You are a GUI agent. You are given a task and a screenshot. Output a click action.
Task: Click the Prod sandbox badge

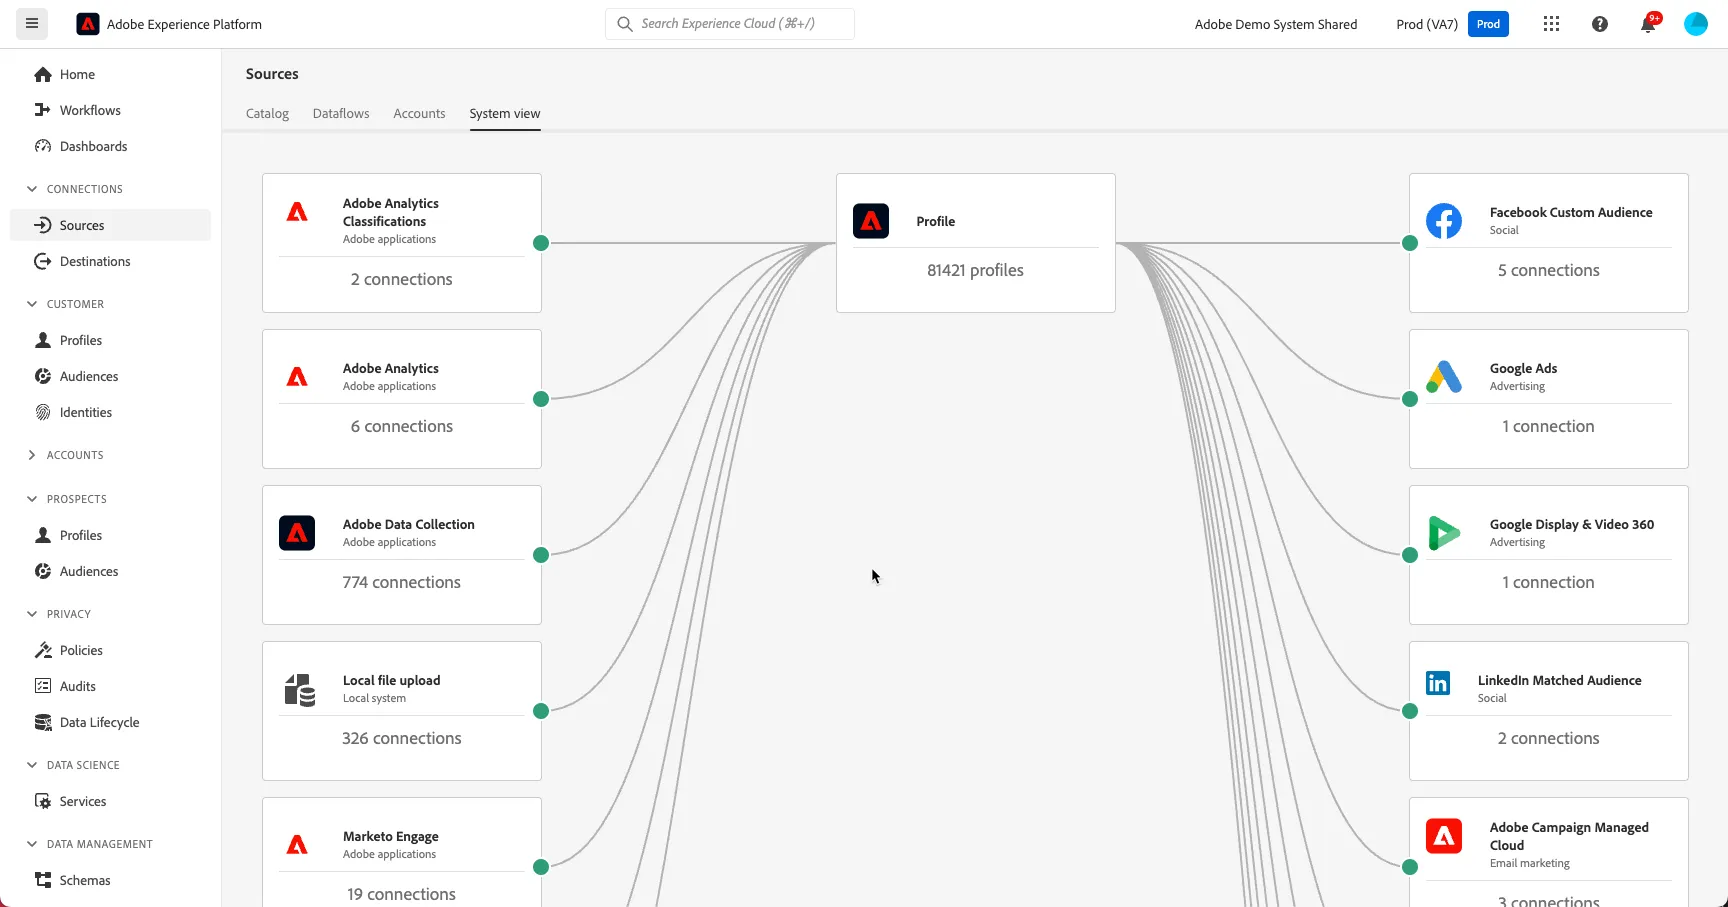(1488, 24)
